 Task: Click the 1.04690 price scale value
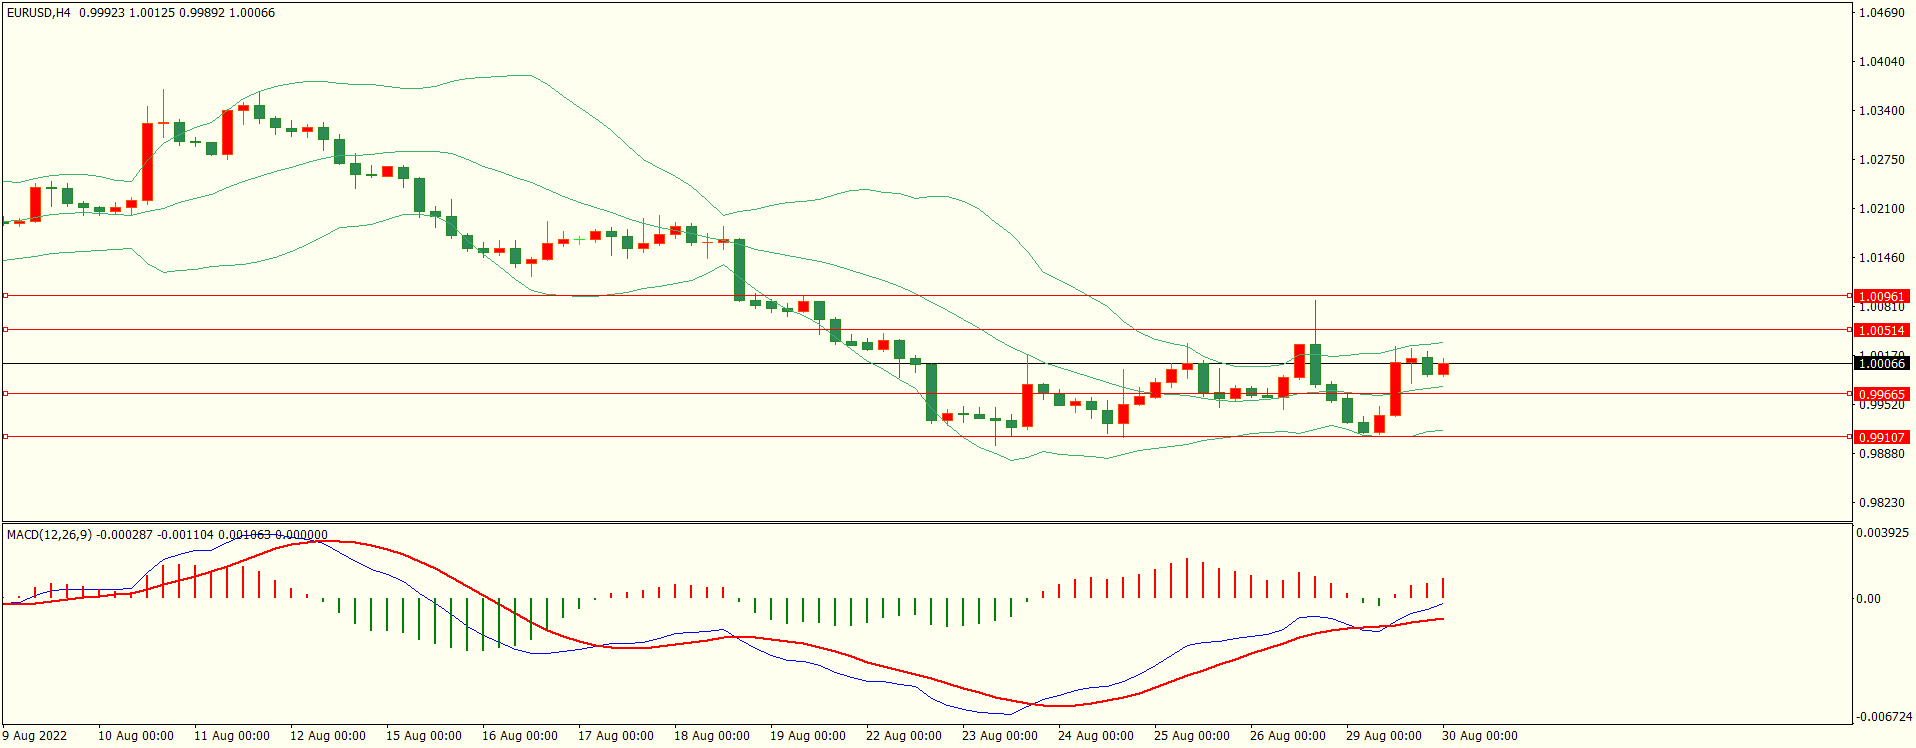click(x=1881, y=13)
